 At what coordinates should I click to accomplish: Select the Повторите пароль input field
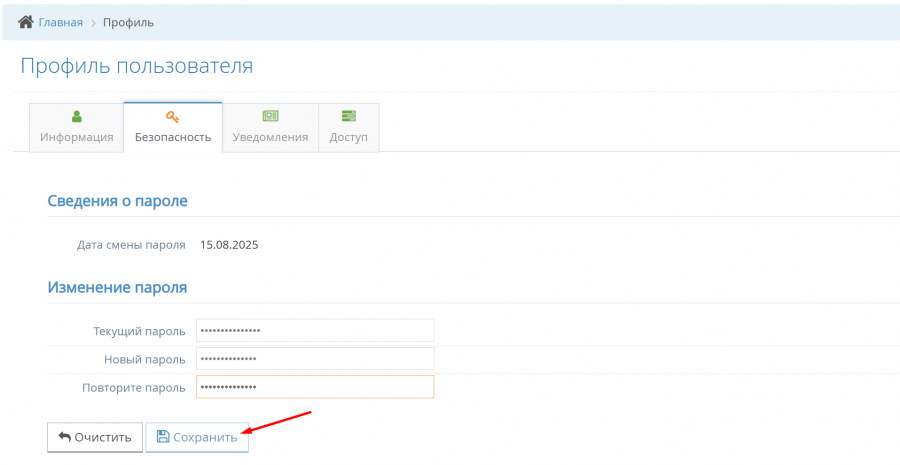315,387
